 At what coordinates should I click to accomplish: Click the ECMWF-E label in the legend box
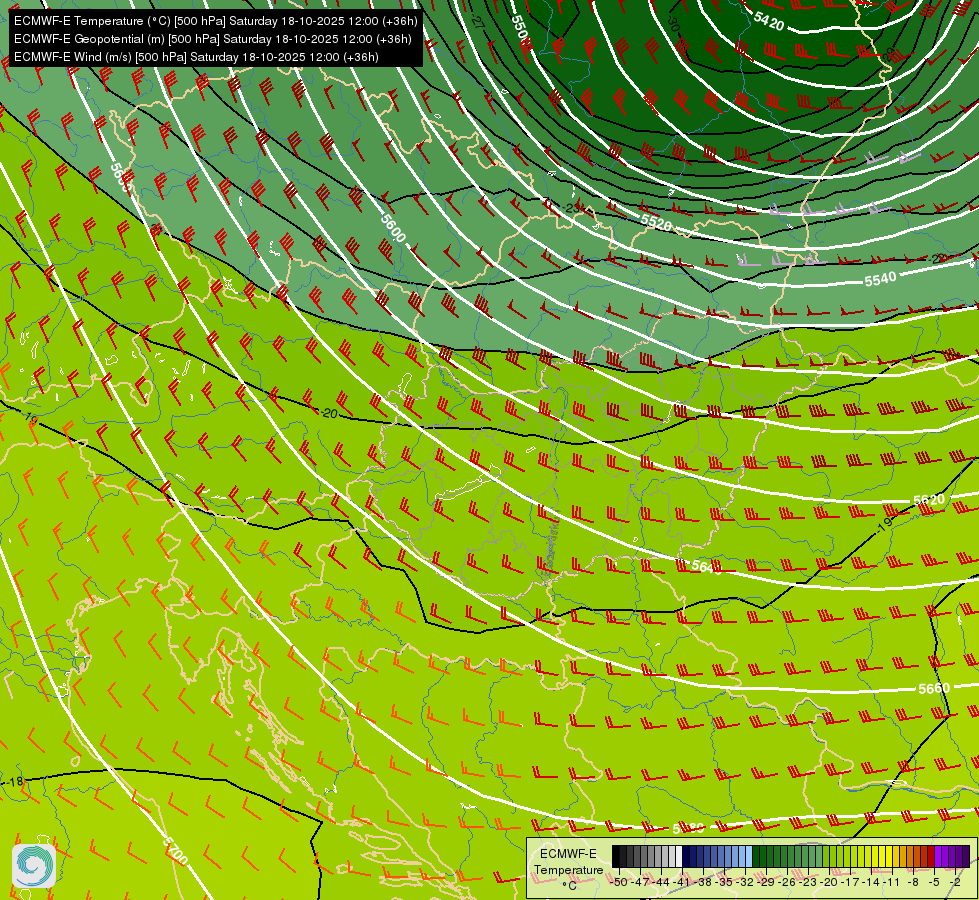[568, 854]
